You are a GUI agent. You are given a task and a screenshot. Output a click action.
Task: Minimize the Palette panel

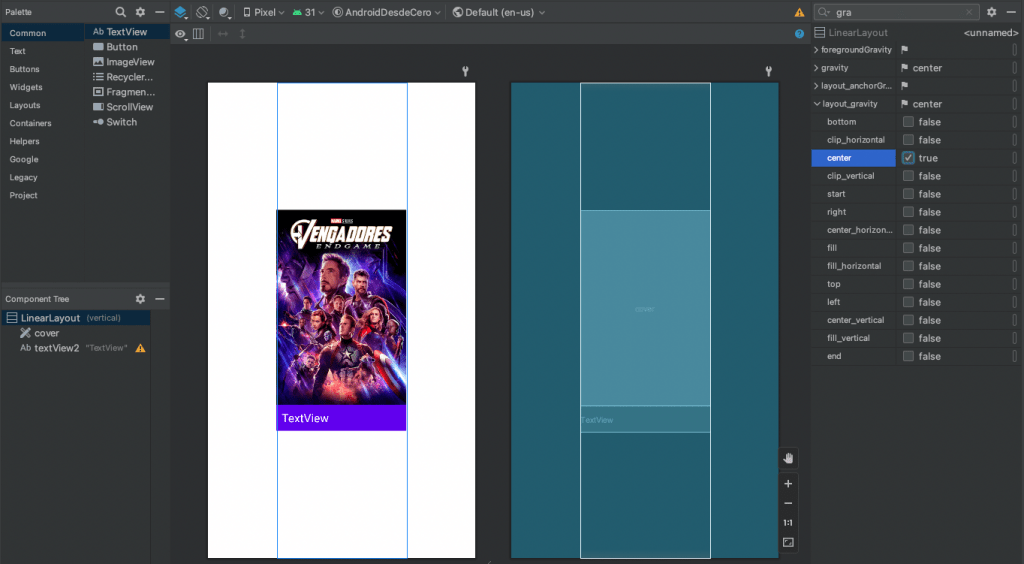tap(159, 12)
